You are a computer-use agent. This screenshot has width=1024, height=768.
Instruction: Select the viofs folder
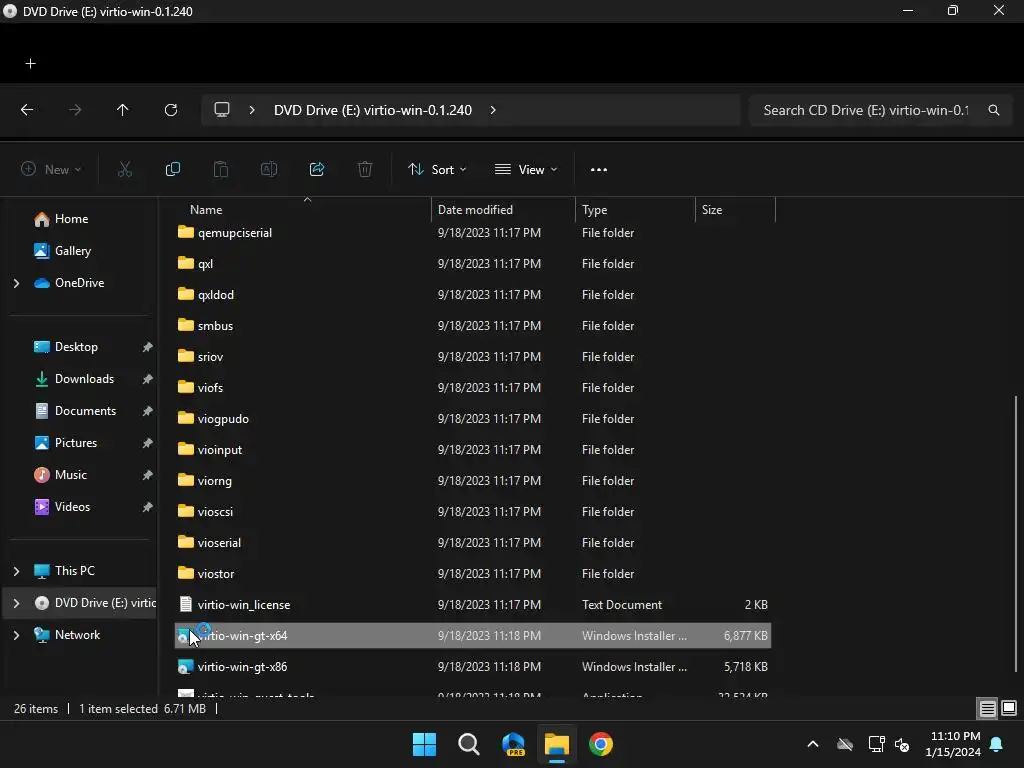[x=473, y=388]
